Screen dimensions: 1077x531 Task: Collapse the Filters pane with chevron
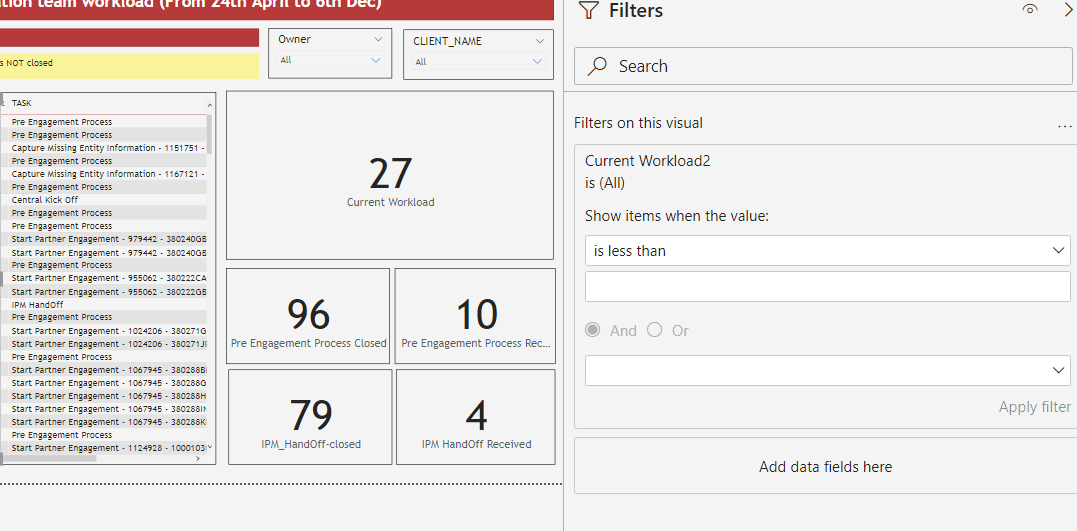coord(1069,9)
